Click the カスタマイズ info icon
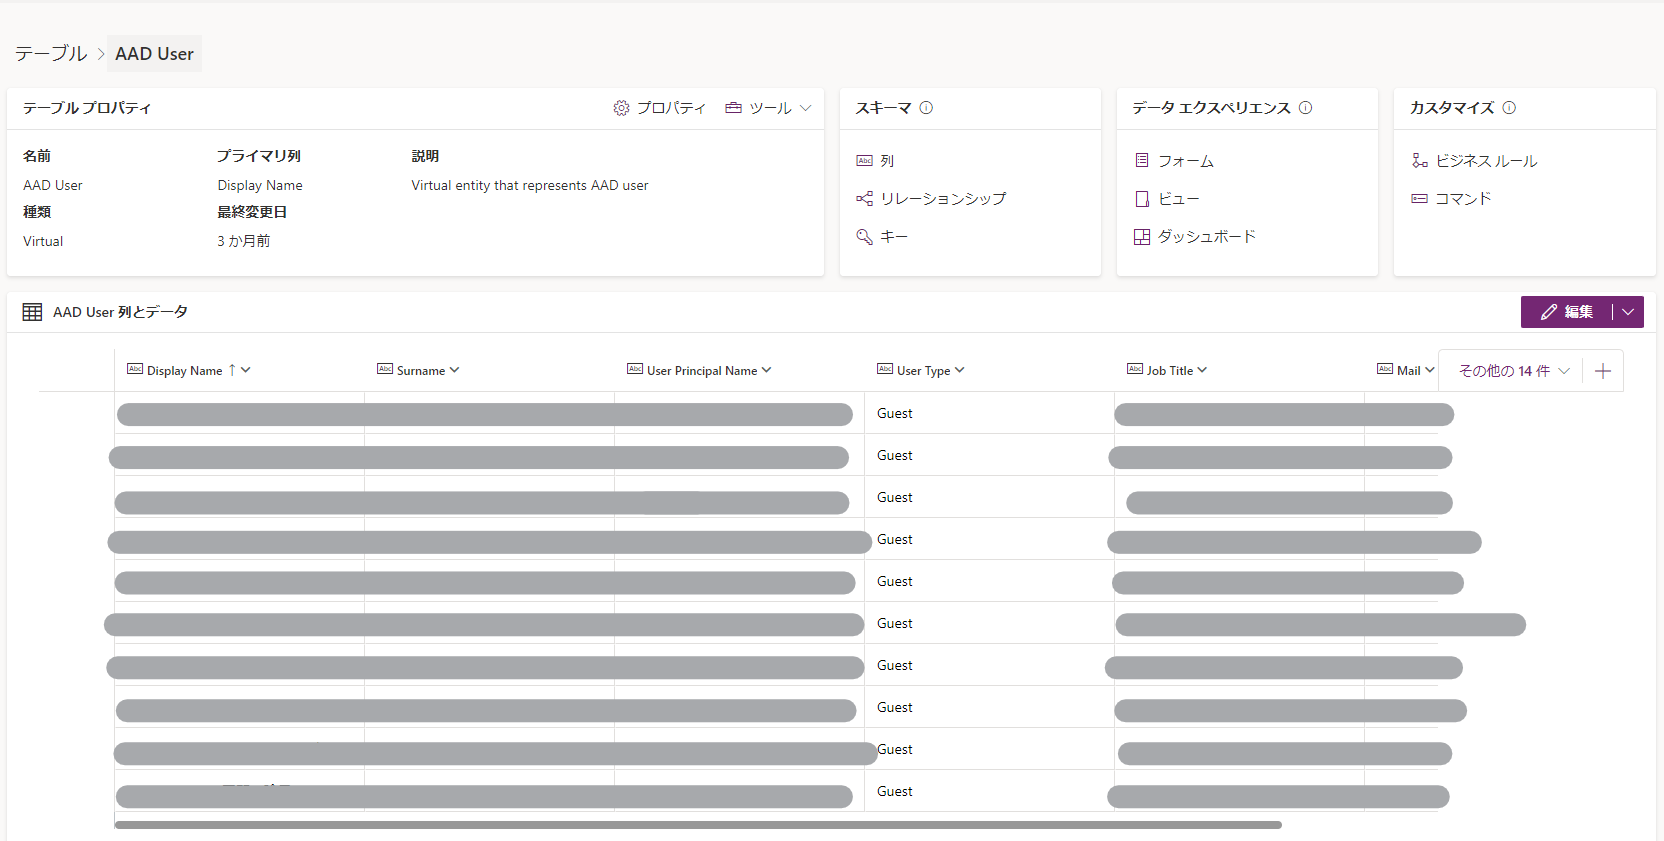The height and width of the screenshot is (841, 1664). [x=1509, y=108]
